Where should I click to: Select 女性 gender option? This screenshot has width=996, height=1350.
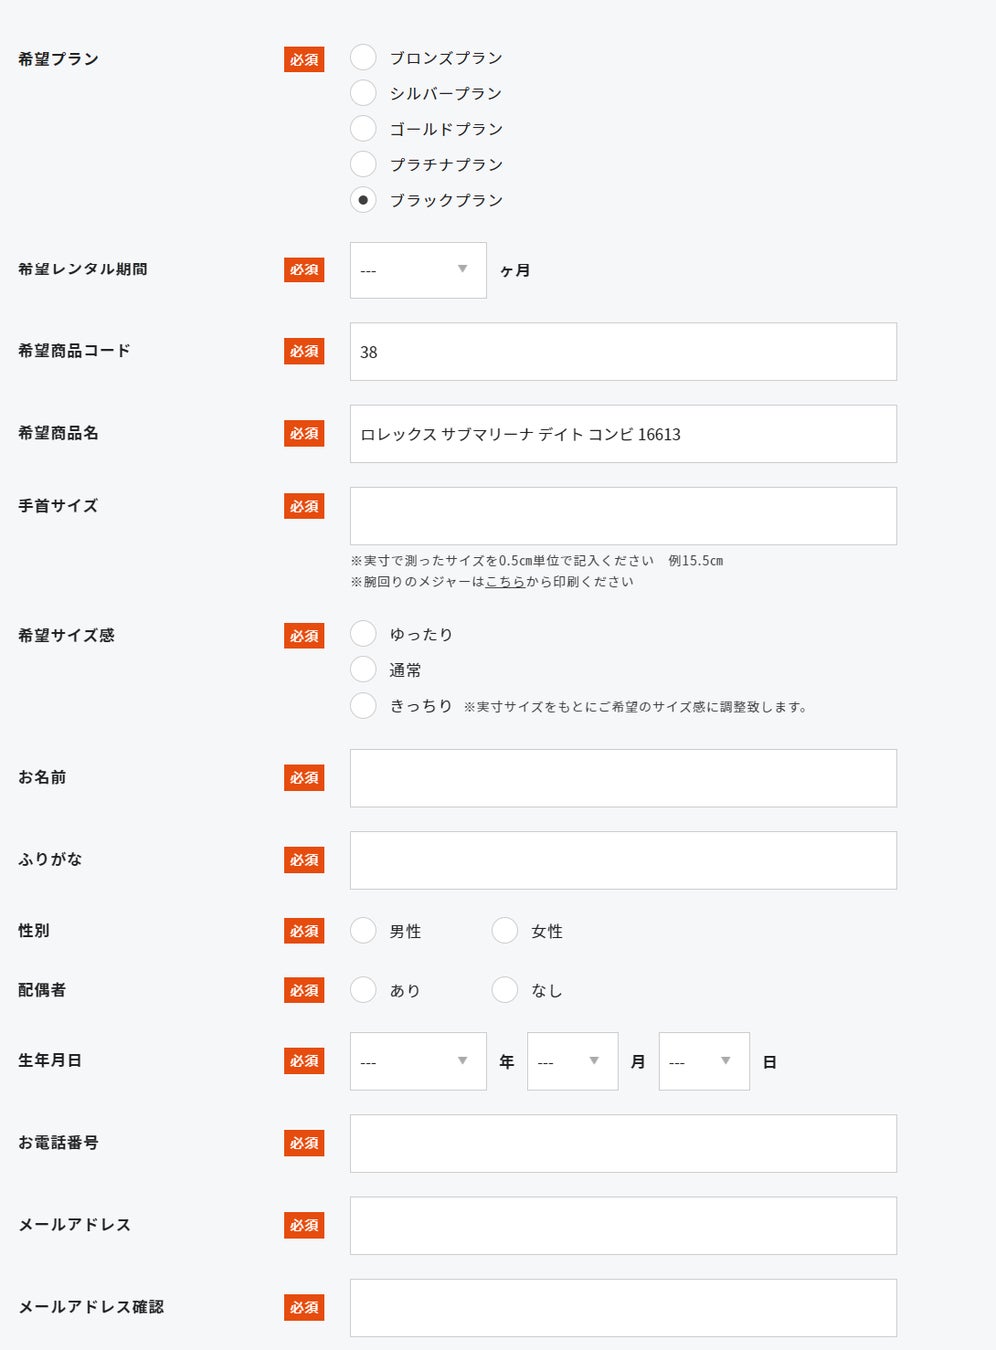[505, 931]
